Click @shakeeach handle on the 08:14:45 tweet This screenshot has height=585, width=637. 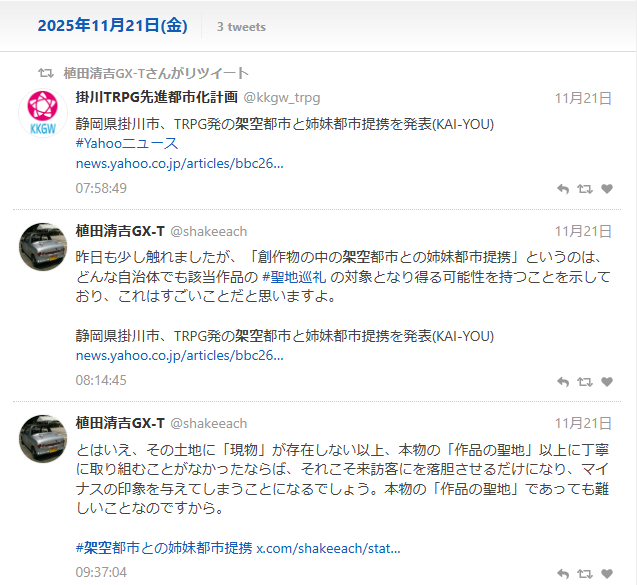pos(208,232)
